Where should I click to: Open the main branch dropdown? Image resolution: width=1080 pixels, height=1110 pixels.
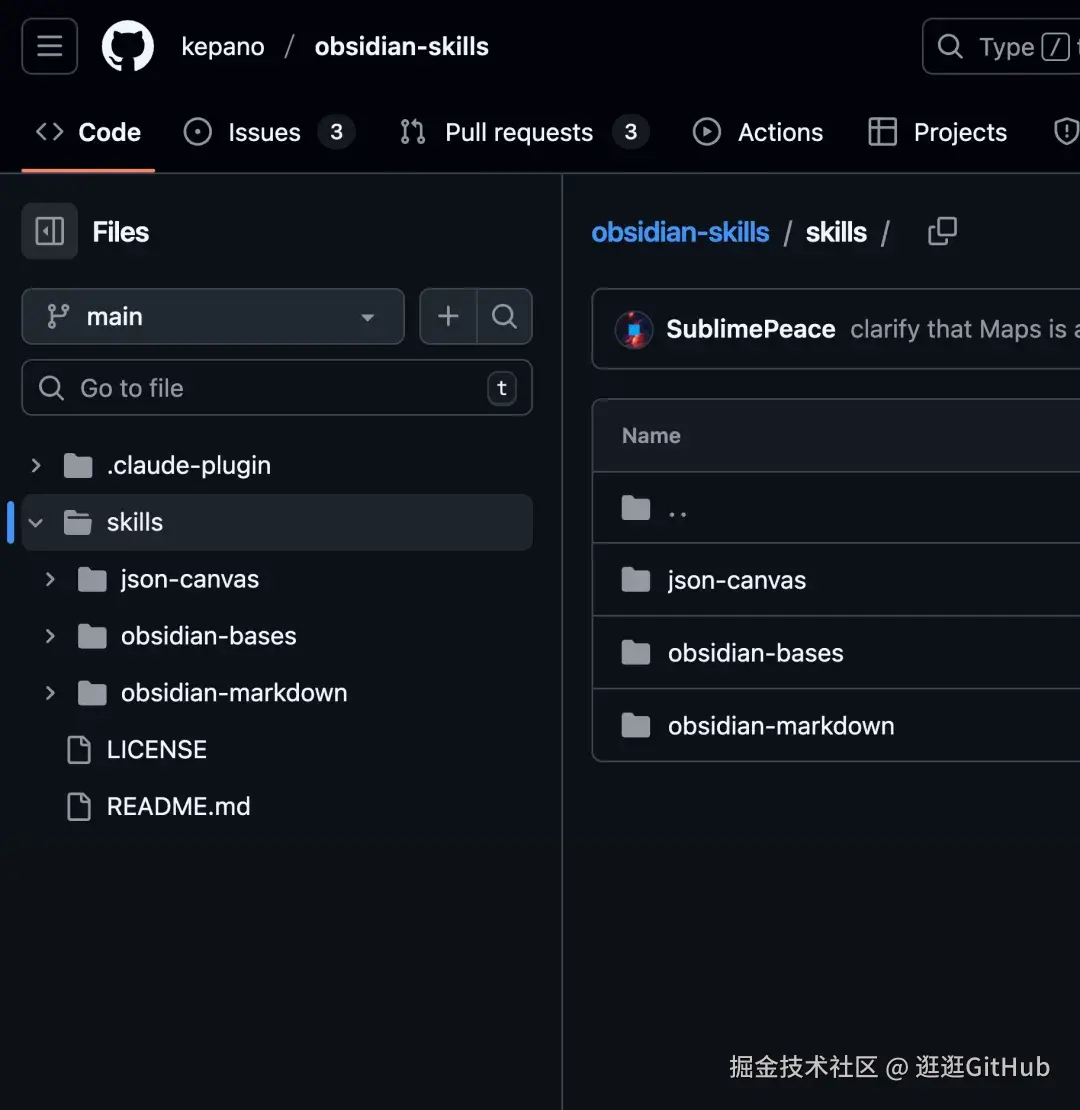(x=213, y=316)
